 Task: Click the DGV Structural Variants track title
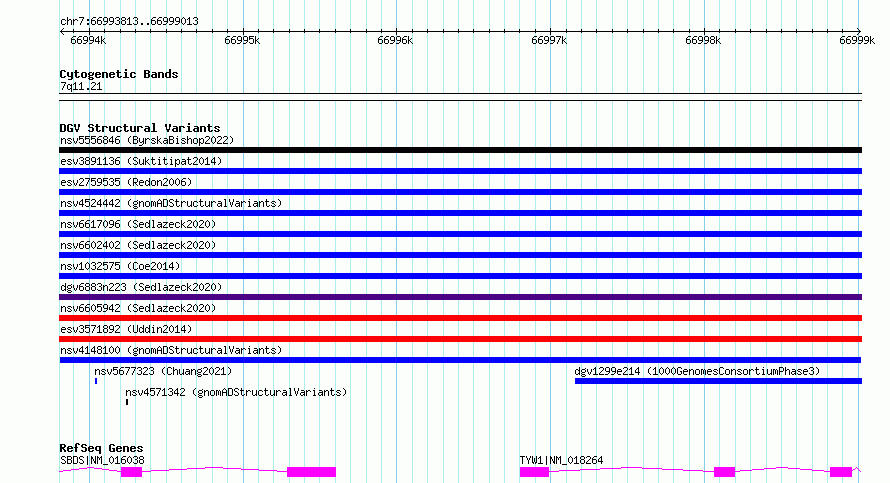[x=140, y=128]
